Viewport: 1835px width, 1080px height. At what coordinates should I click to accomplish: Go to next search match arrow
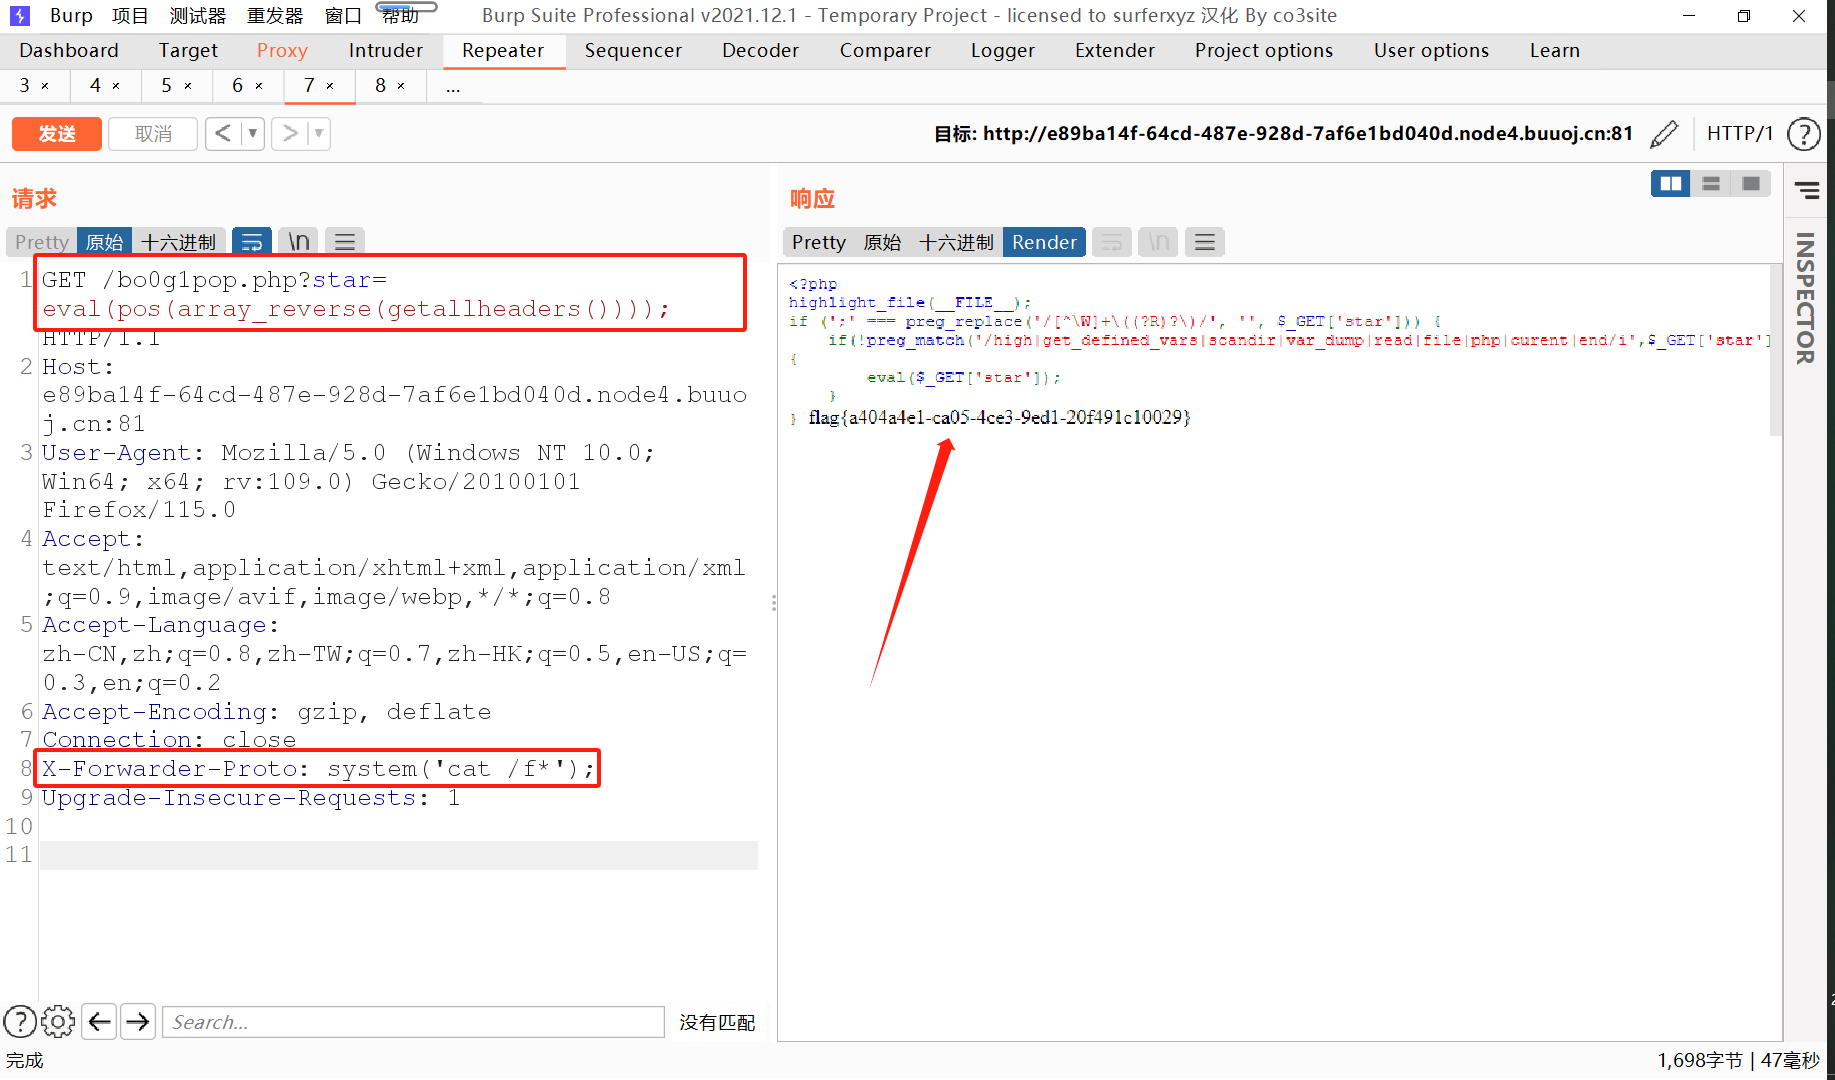tap(138, 1022)
